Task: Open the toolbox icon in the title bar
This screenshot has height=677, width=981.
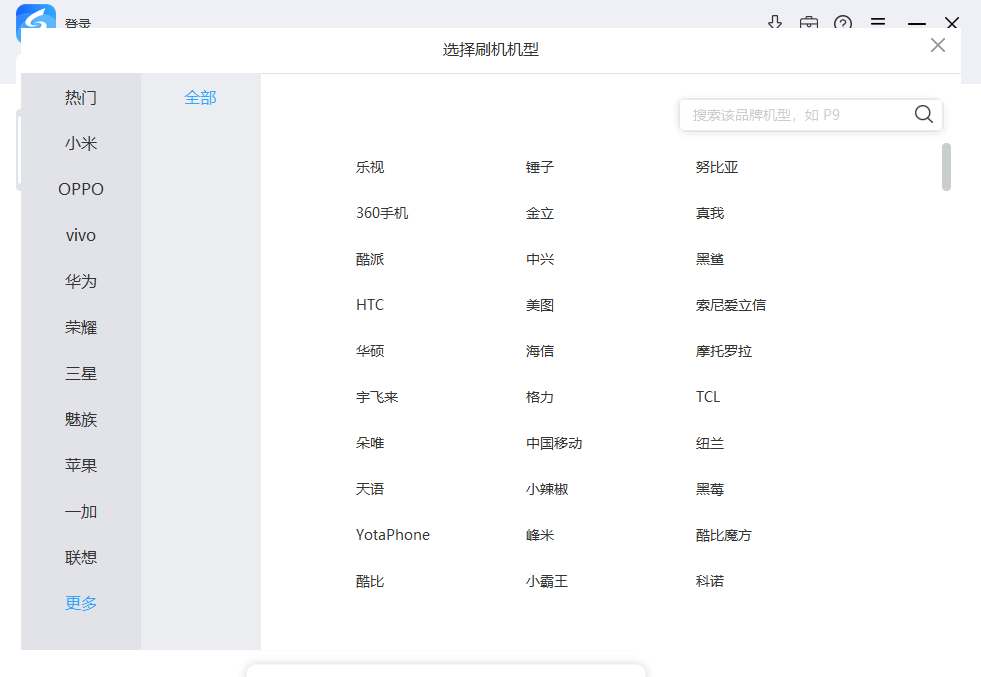Action: click(809, 22)
